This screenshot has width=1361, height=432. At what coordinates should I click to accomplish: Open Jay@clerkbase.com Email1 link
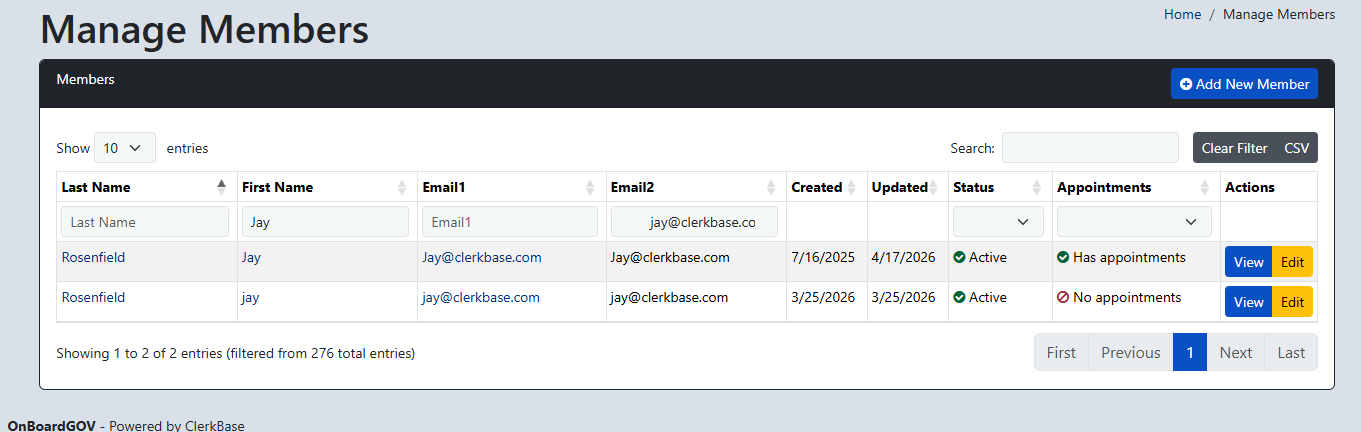click(482, 257)
